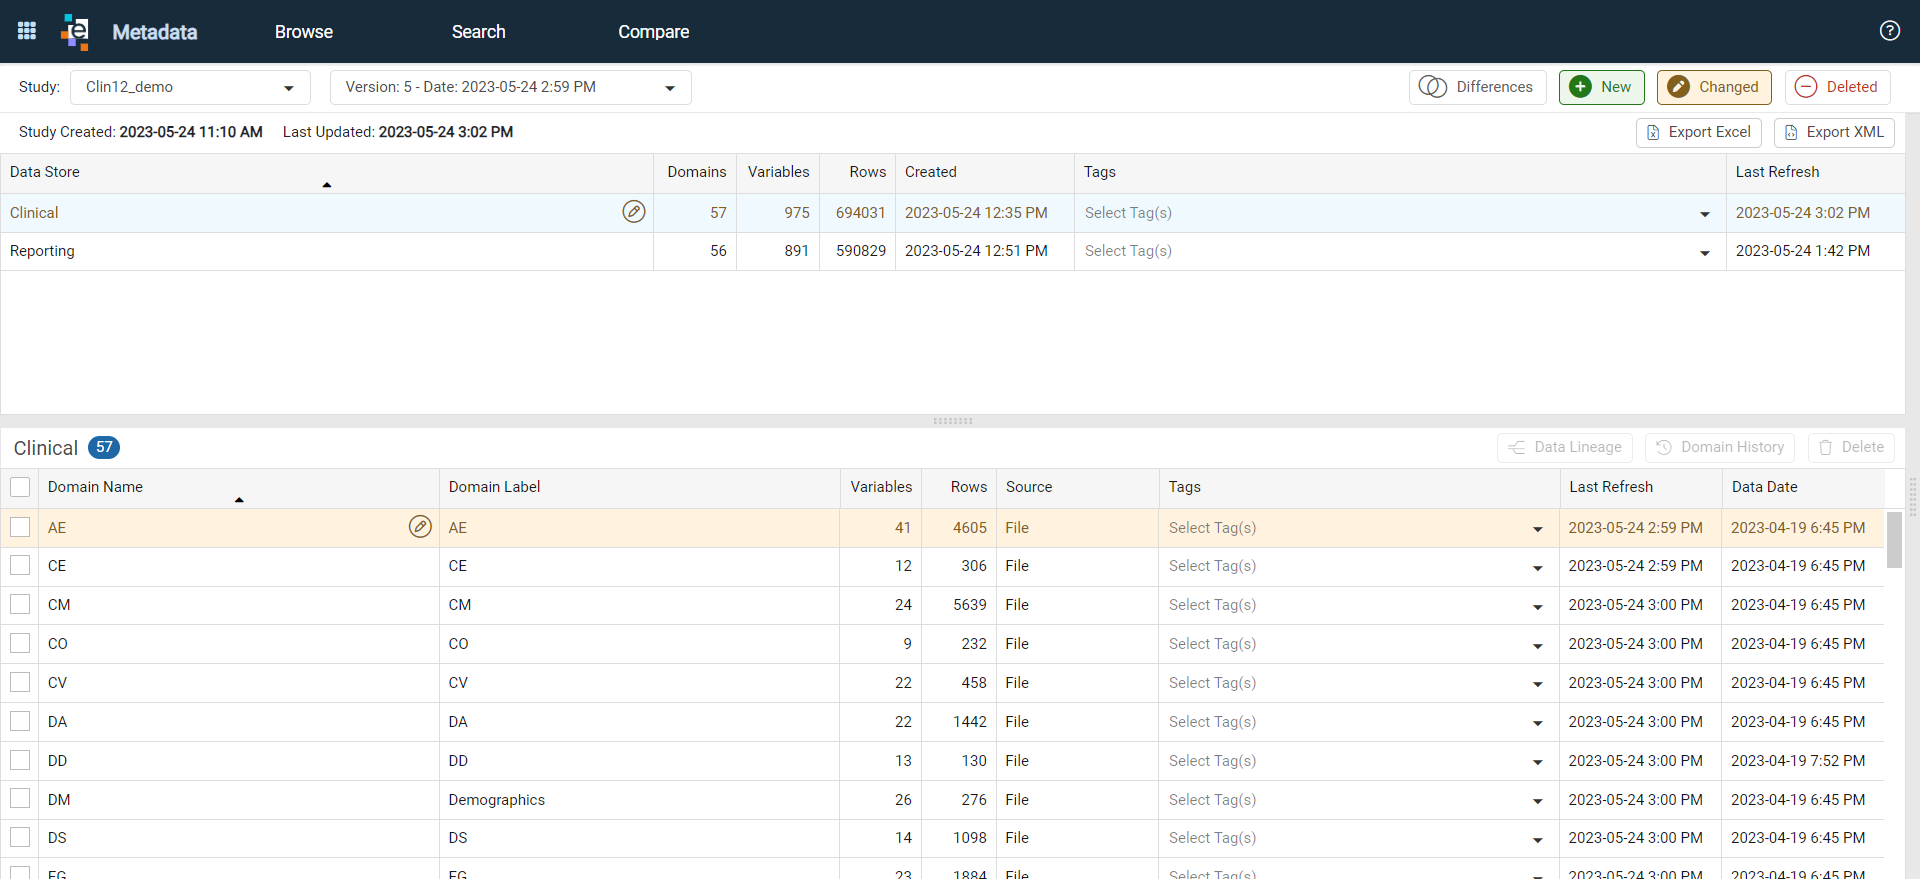The width and height of the screenshot is (1920, 879).
Task: Open Select Tag(s) dropdown for CV
Action: pyautogui.click(x=1357, y=683)
